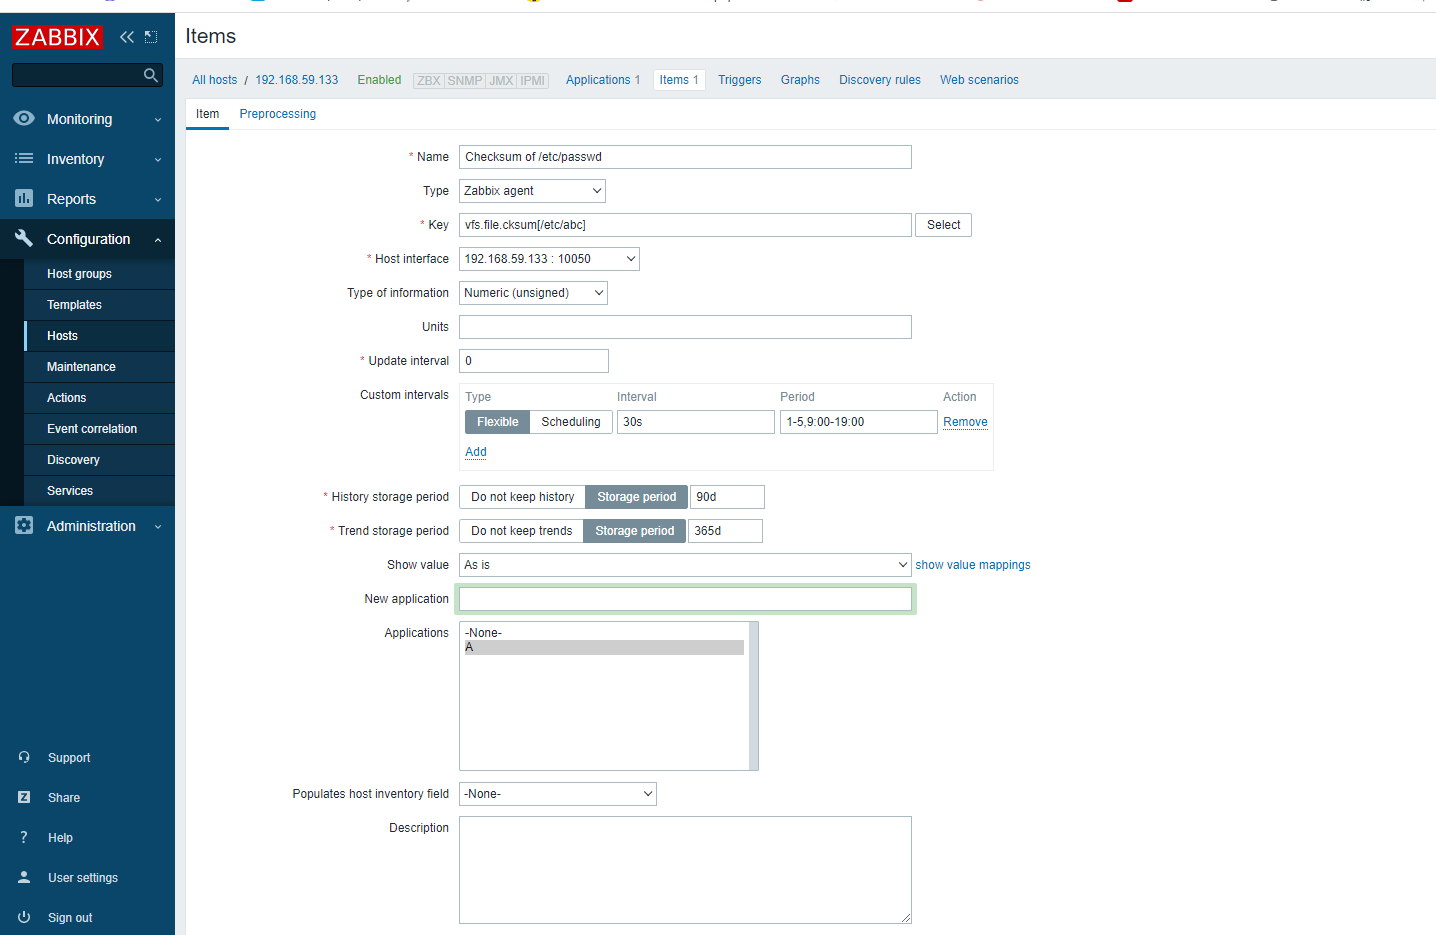Open the Show value dropdown
Screen dimensions: 1436x935
(685, 565)
